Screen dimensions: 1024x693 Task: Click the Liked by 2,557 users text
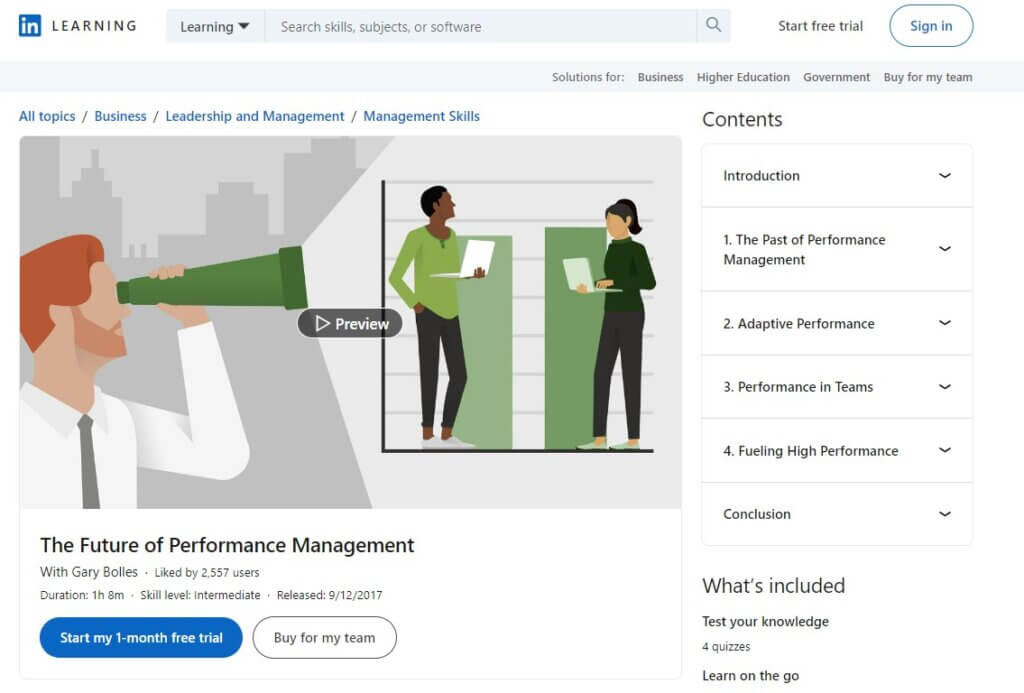click(x=207, y=573)
